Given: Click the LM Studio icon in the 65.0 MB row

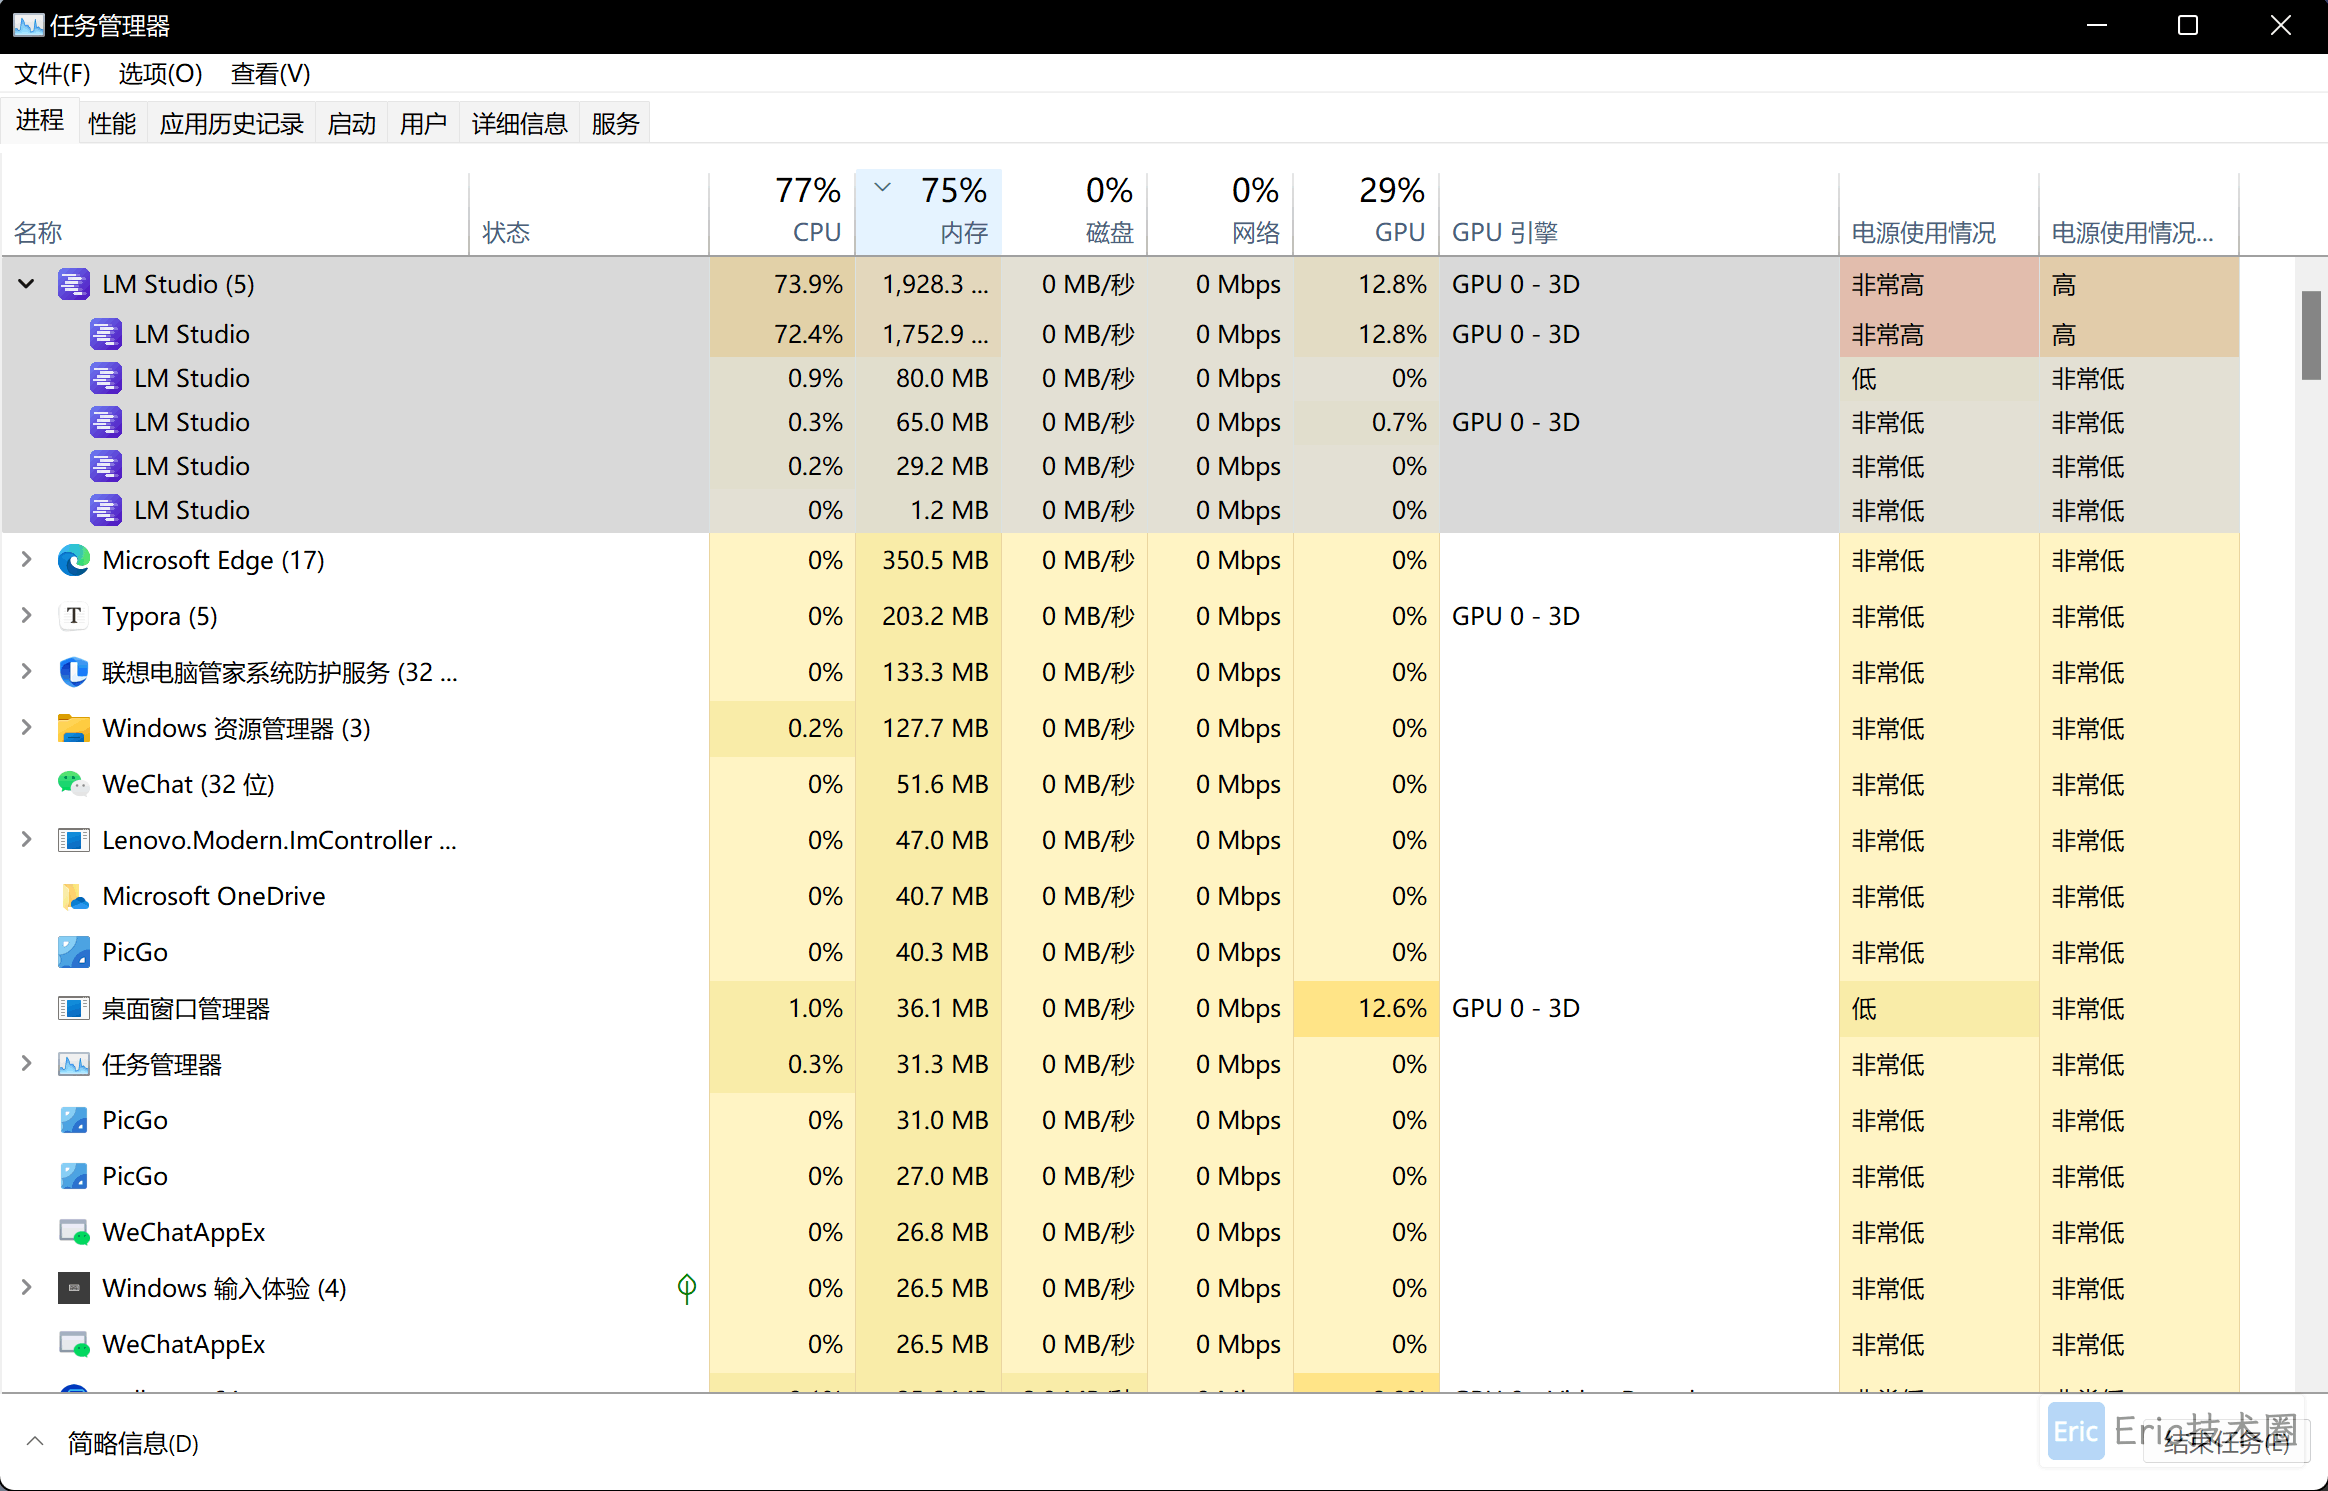Looking at the screenshot, I should click(106, 422).
